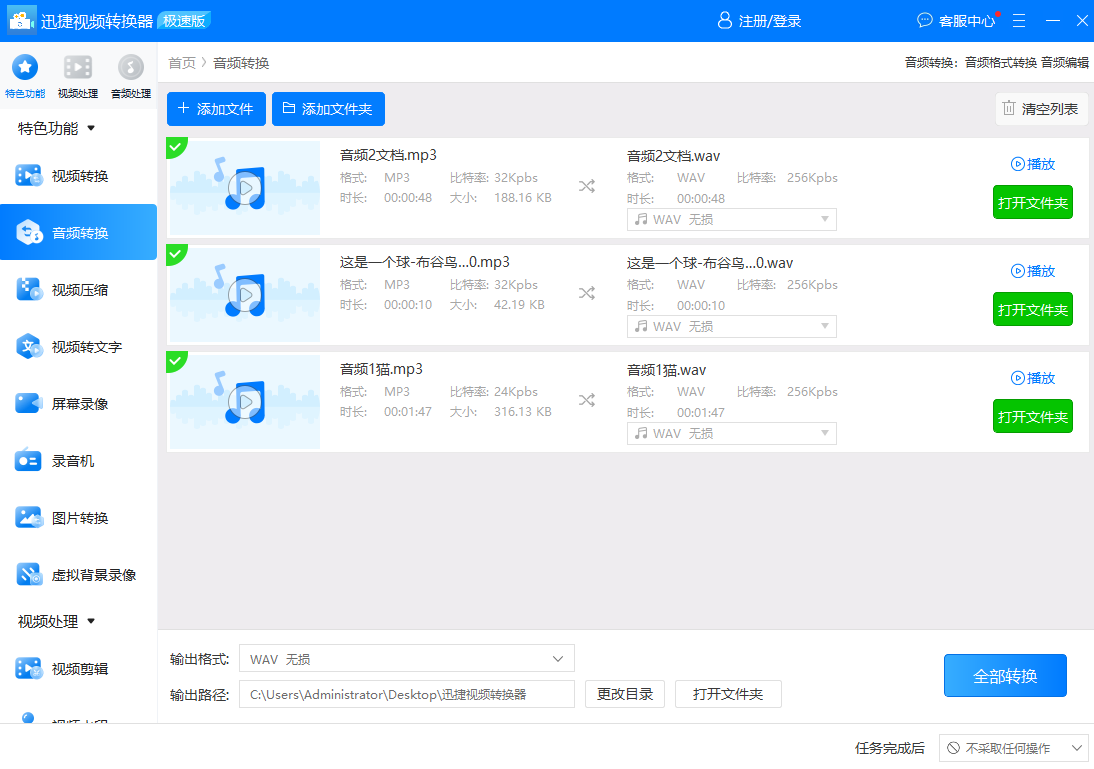Image resolution: width=1094 pixels, height=769 pixels.
Task: Click the 客服中心 chat icon
Action: (x=925, y=20)
